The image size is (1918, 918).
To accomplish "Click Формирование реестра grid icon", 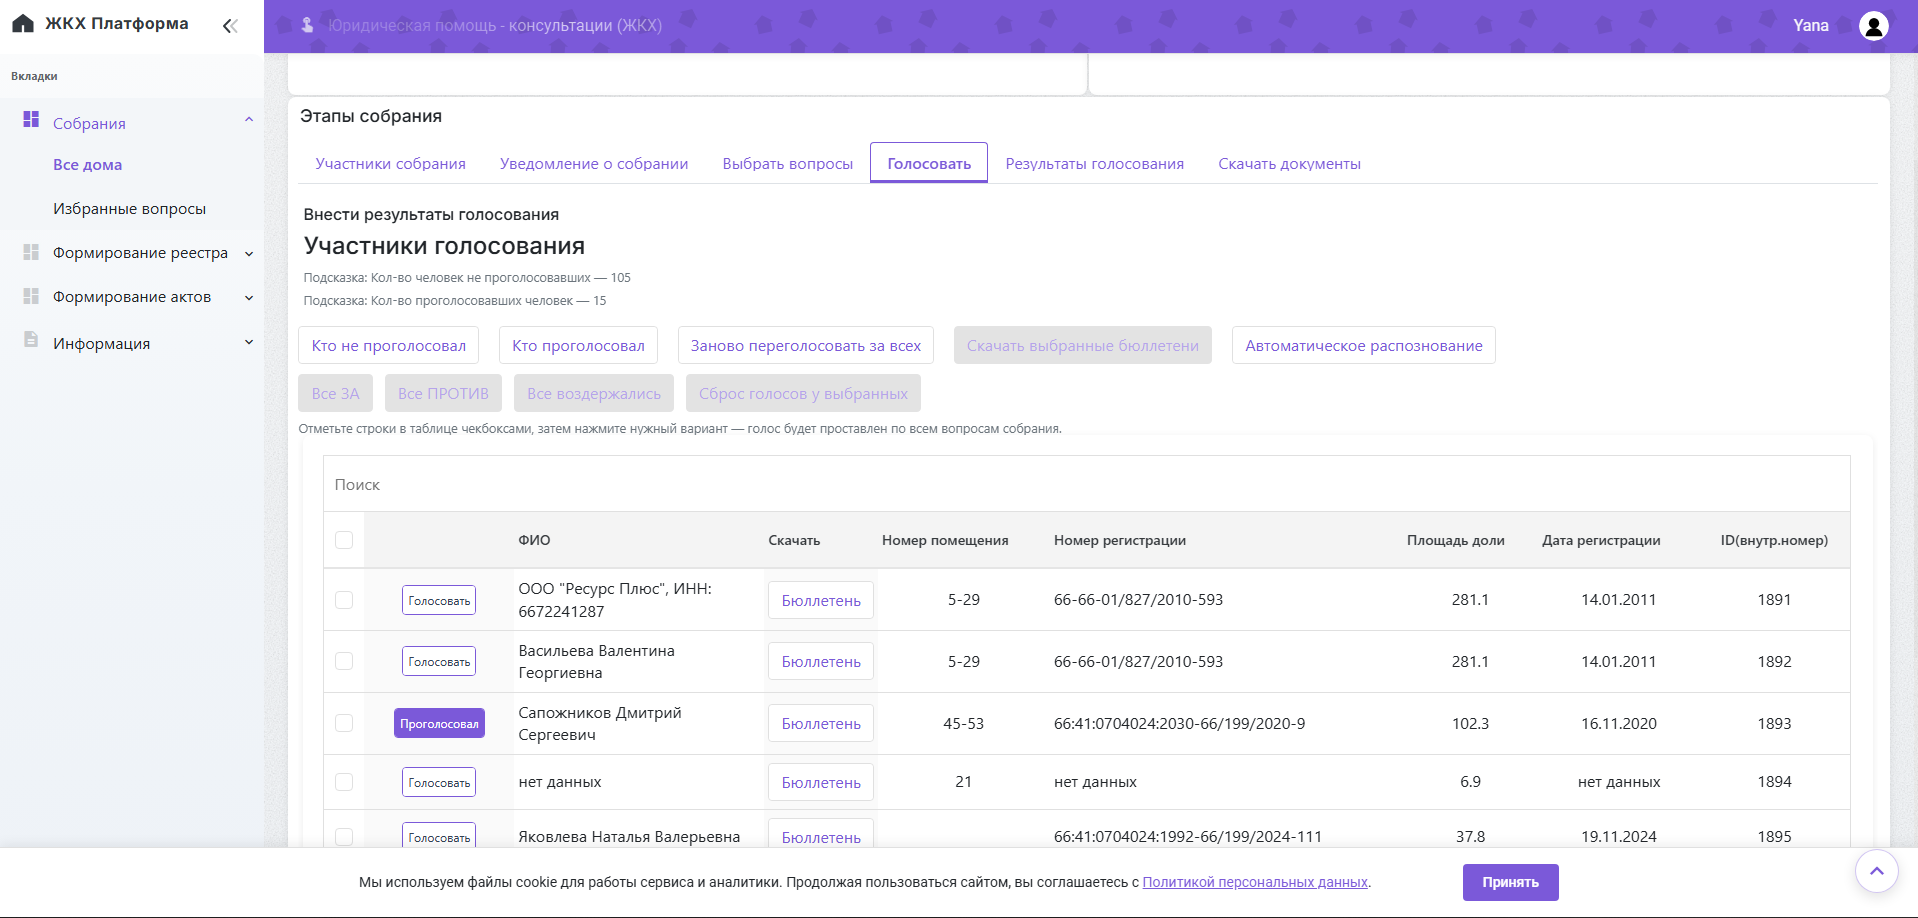I will pos(31,252).
